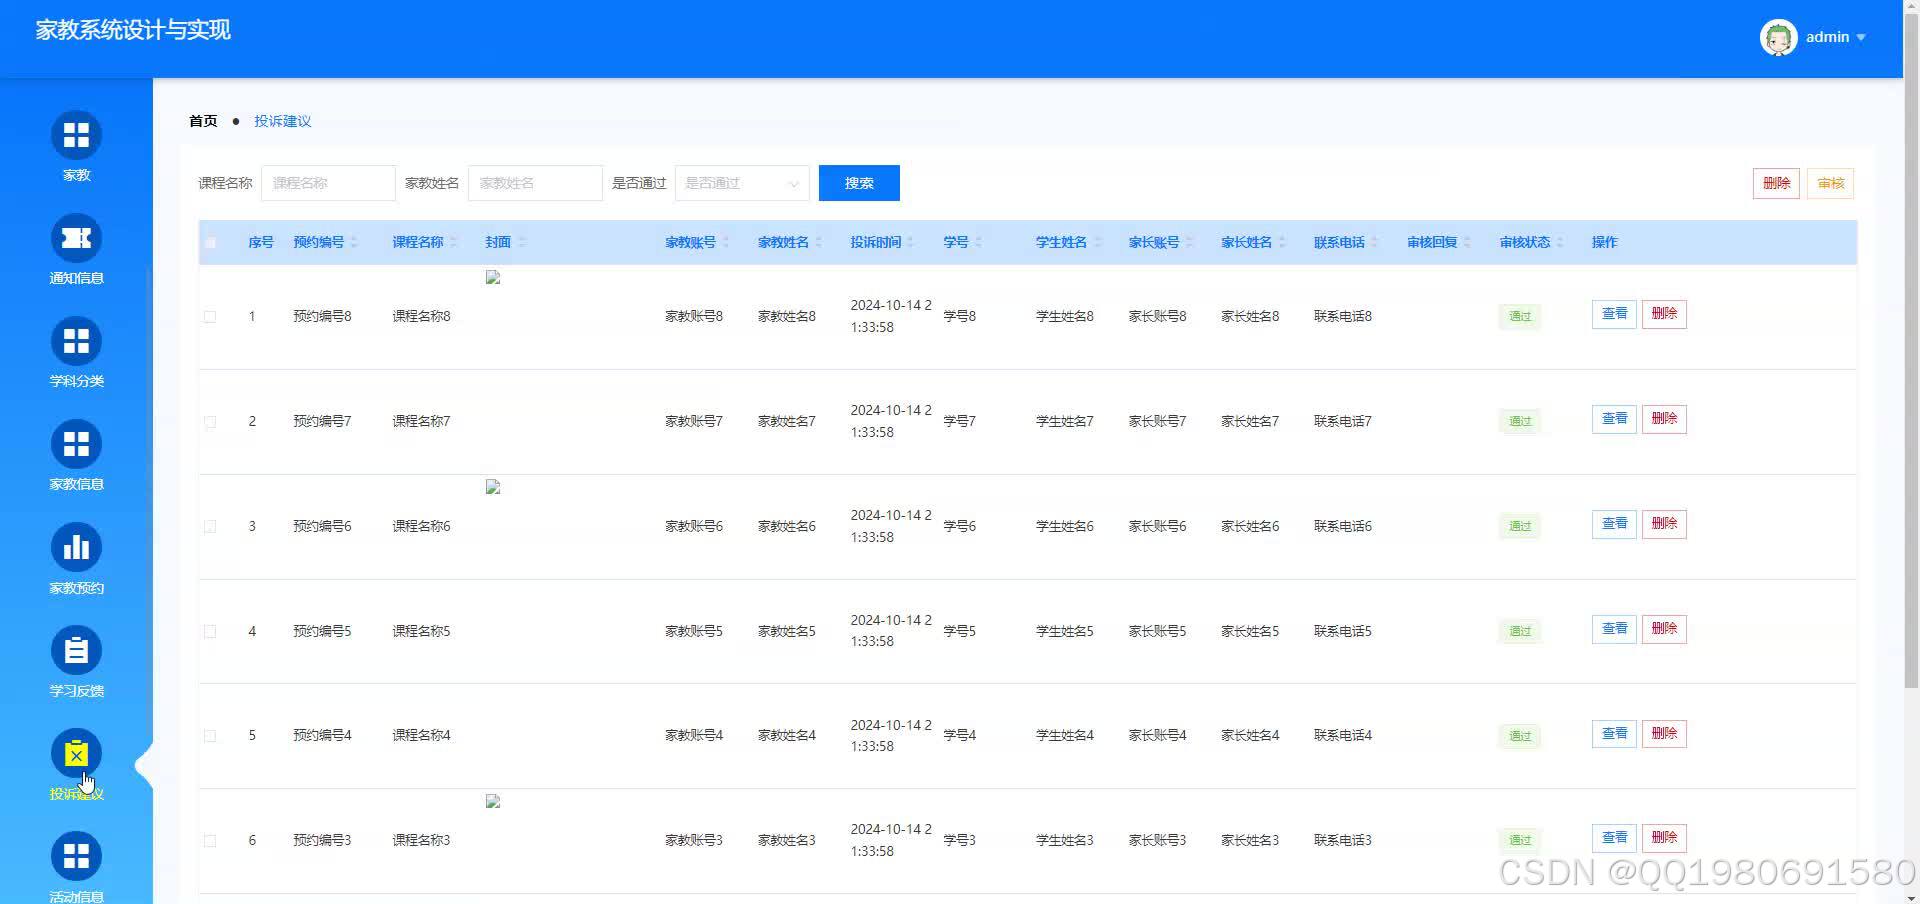Open the 活动信息 sidebar icon
This screenshot has height=904, width=1920.
click(x=76, y=857)
